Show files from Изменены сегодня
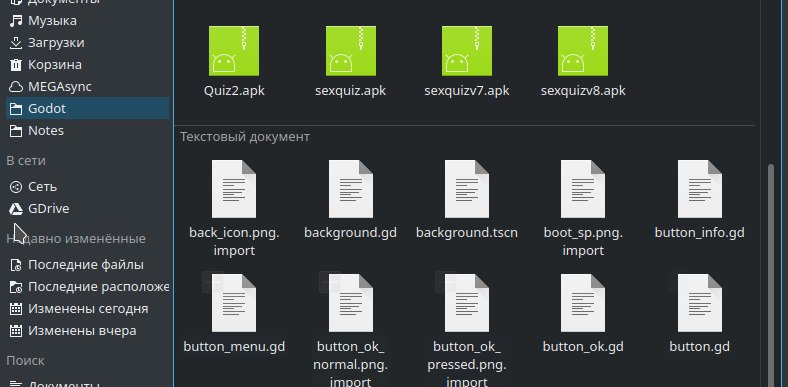This screenshot has height=387, width=788. point(87,309)
